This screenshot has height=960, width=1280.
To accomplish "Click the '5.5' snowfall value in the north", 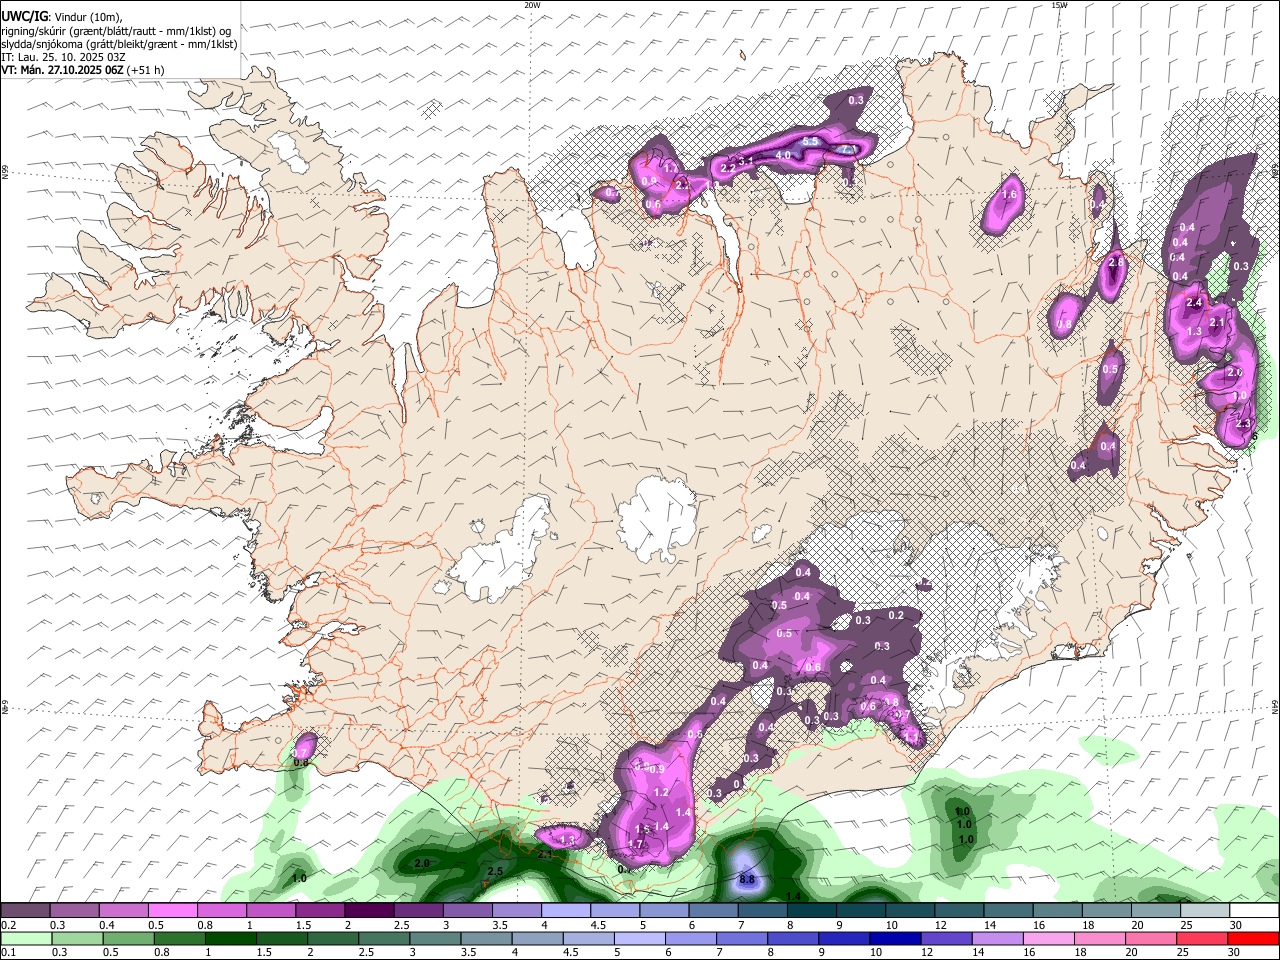I will click(x=811, y=142).
